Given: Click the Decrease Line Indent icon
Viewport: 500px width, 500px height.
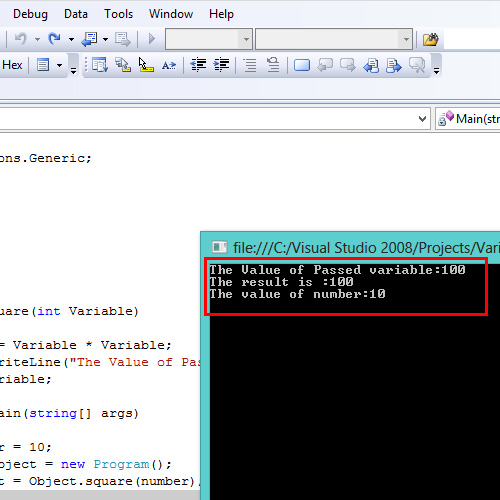Looking at the screenshot, I should (x=198, y=65).
